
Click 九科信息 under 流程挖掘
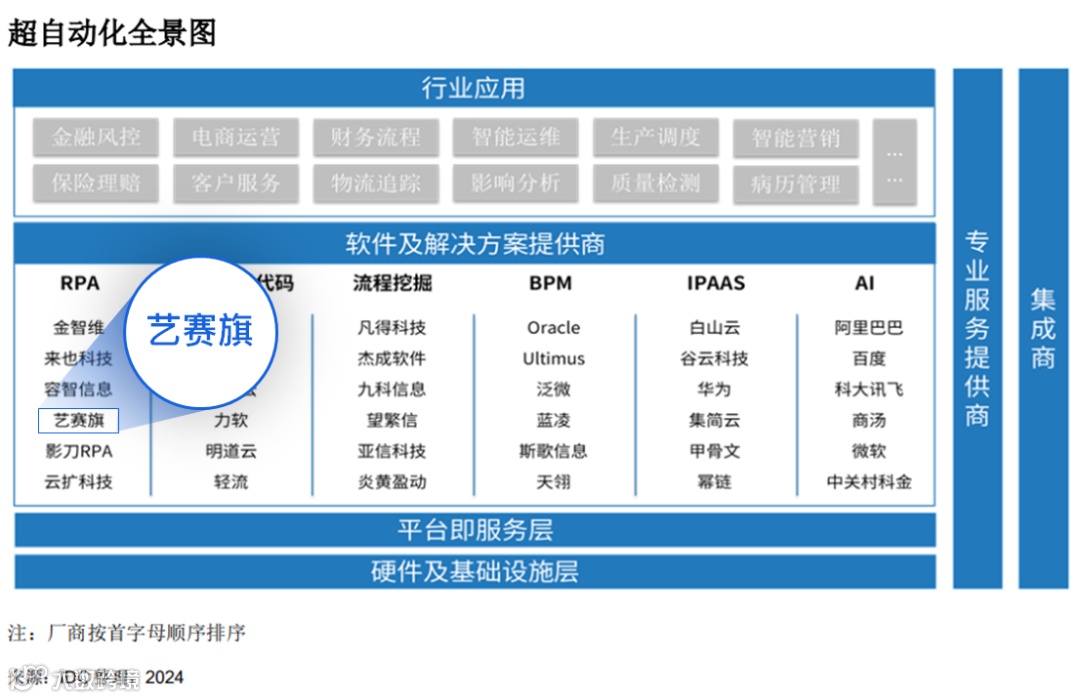point(392,390)
